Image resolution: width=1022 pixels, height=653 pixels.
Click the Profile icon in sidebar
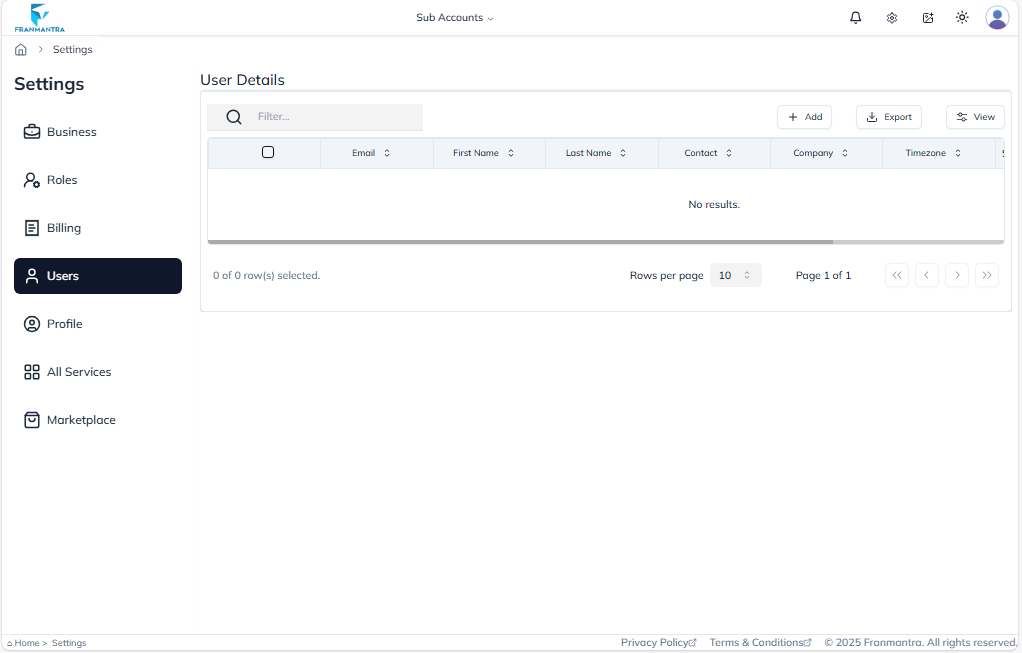click(31, 323)
